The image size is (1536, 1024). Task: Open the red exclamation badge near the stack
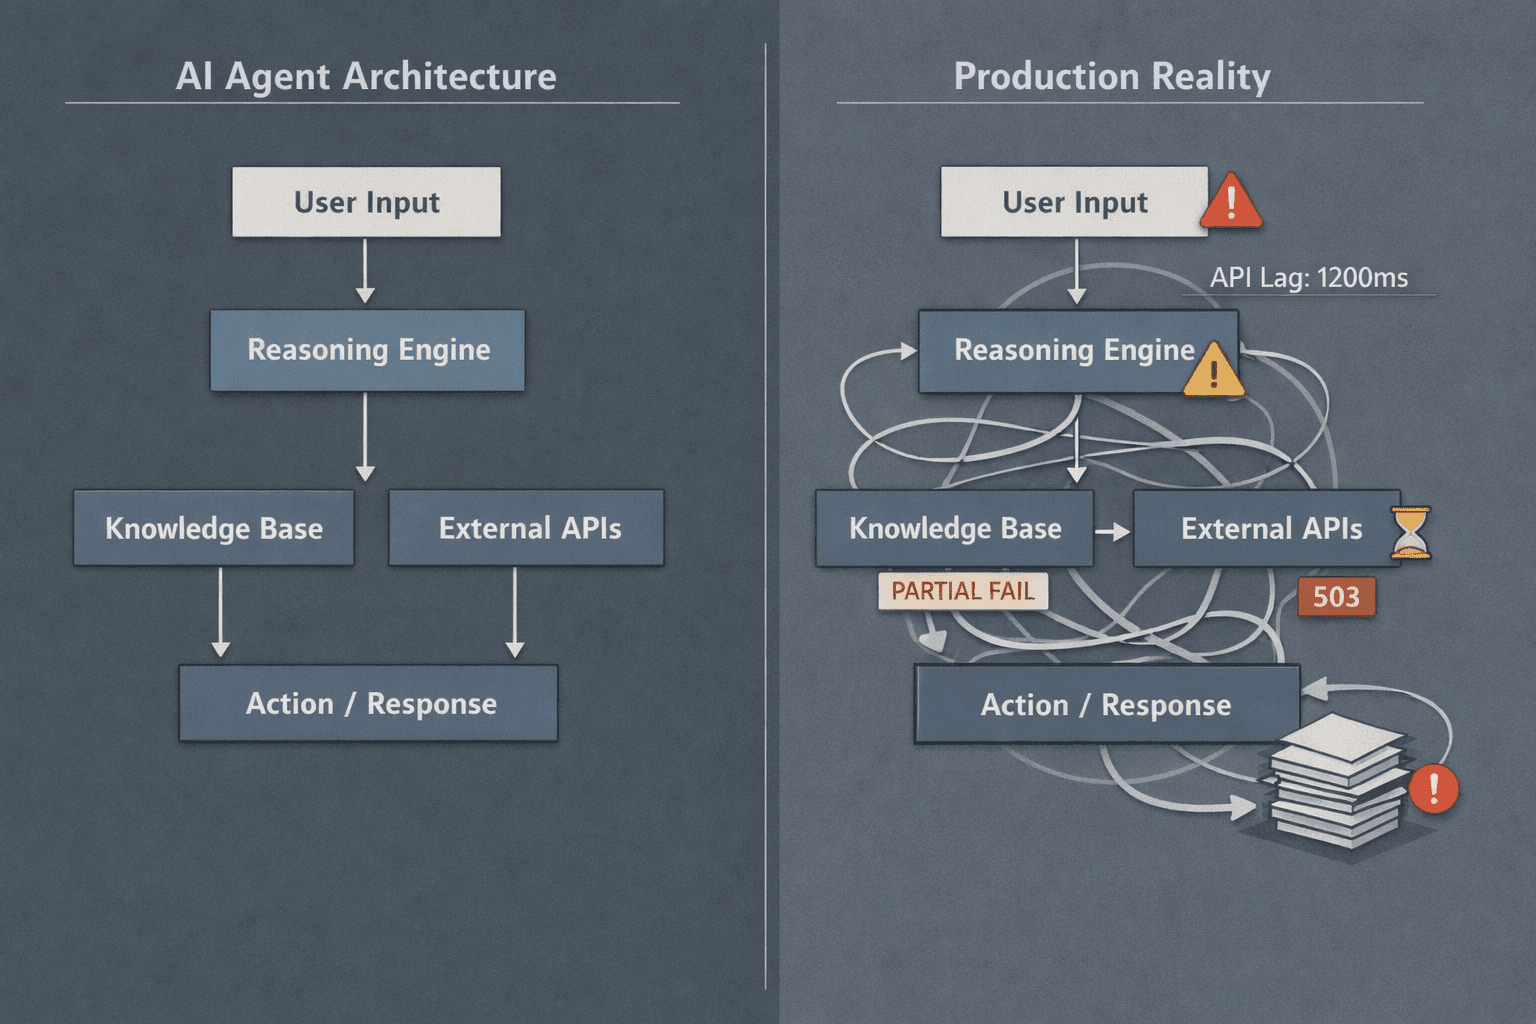click(1433, 788)
